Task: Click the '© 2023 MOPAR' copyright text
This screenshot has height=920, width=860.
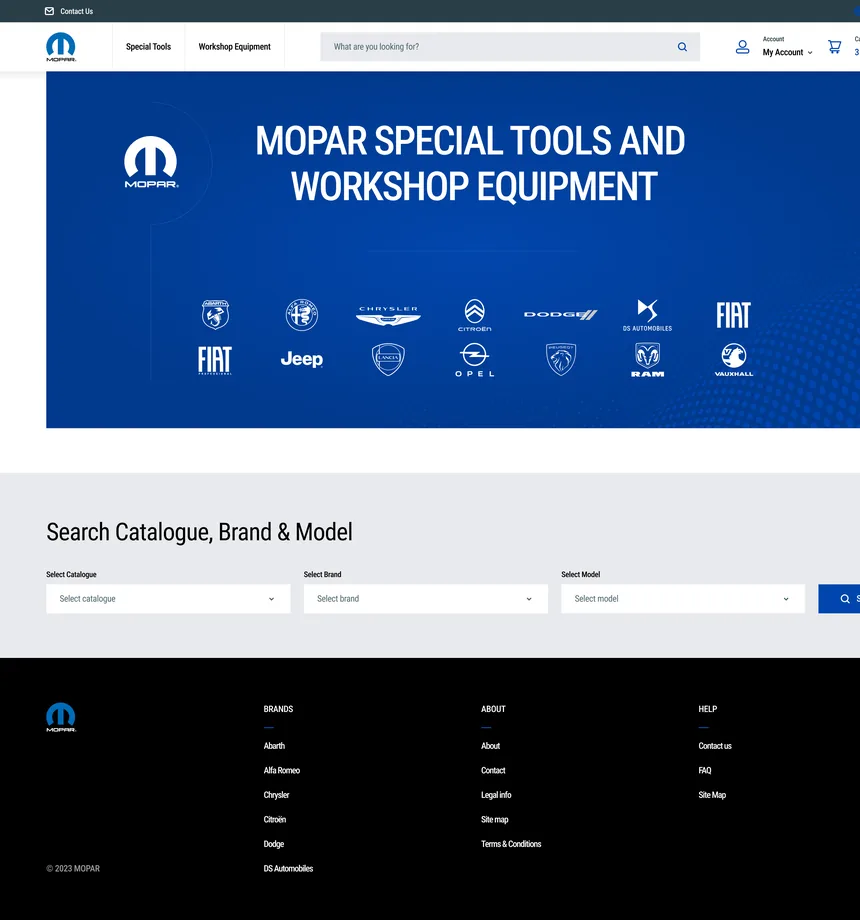Action: (73, 868)
